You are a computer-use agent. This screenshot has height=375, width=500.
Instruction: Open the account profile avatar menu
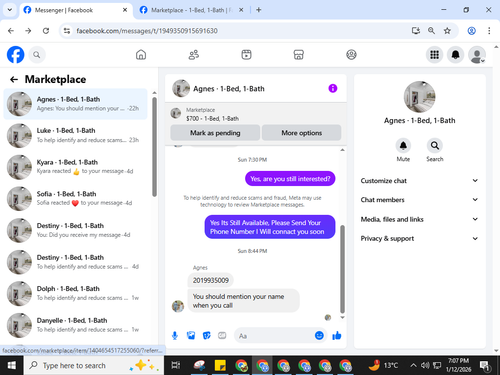[477, 55]
